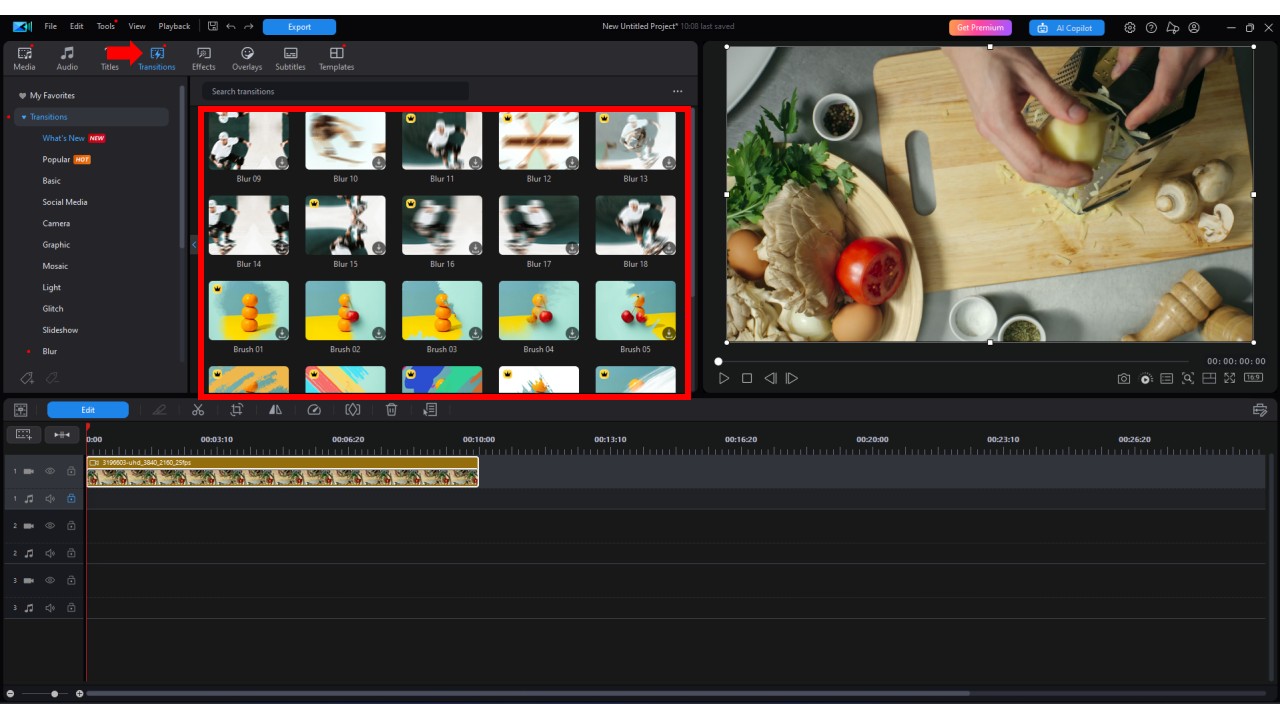The height and width of the screenshot is (720, 1280).
Task: Split the clip with the scissors tool
Action: click(x=198, y=410)
